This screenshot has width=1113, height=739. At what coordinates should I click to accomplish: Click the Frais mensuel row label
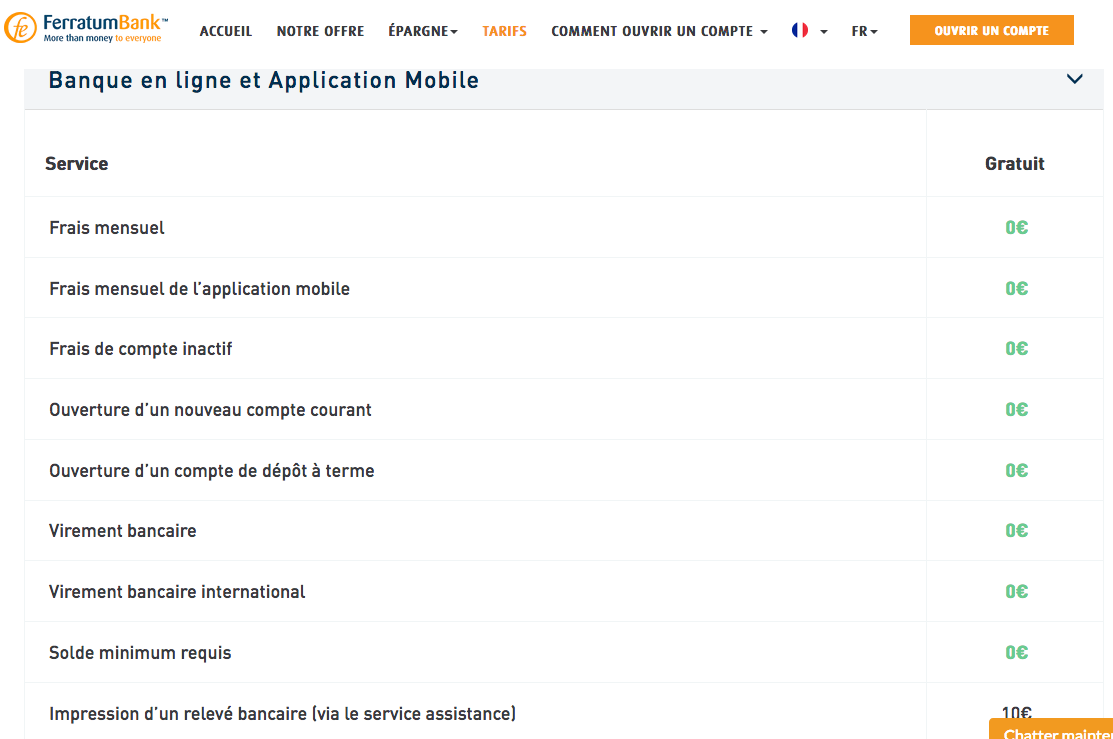[x=107, y=228]
